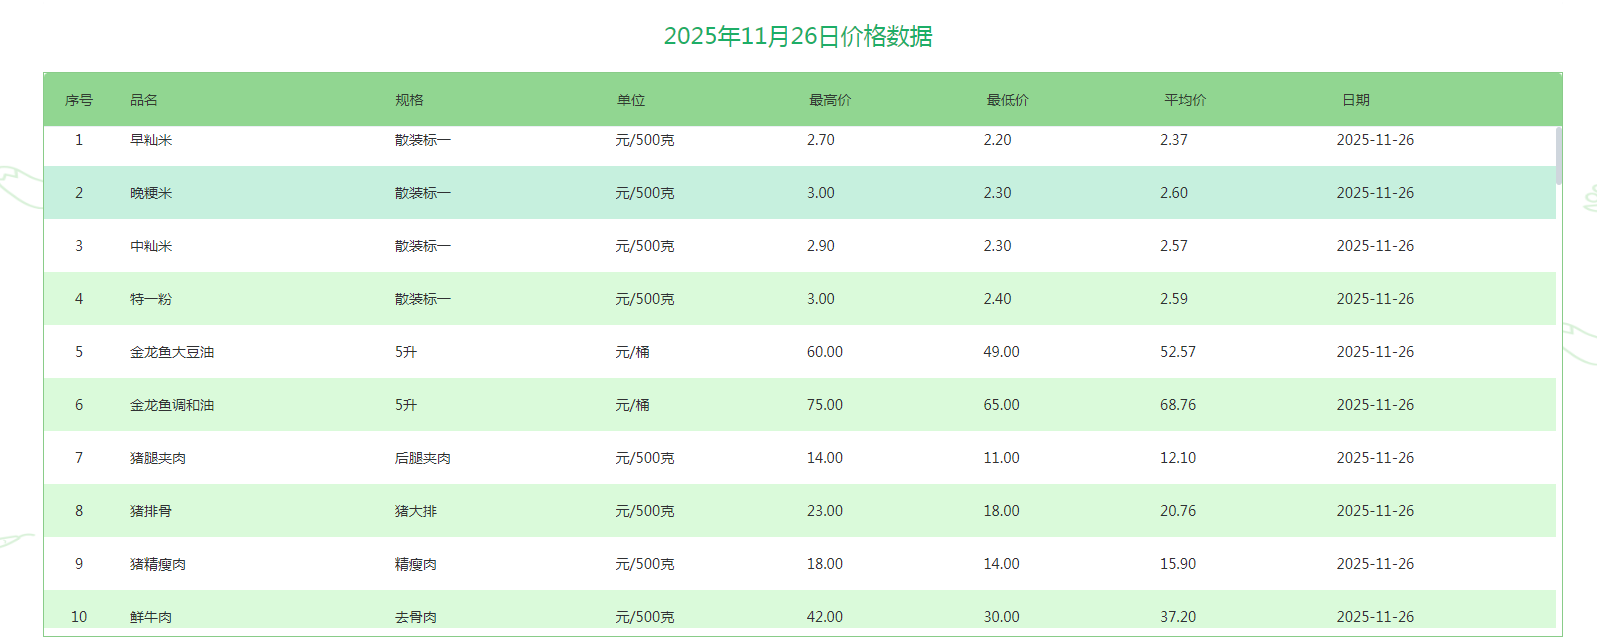Select the 早籼米 product name cell
Image resolution: width=1597 pixels, height=644 pixels.
point(151,140)
